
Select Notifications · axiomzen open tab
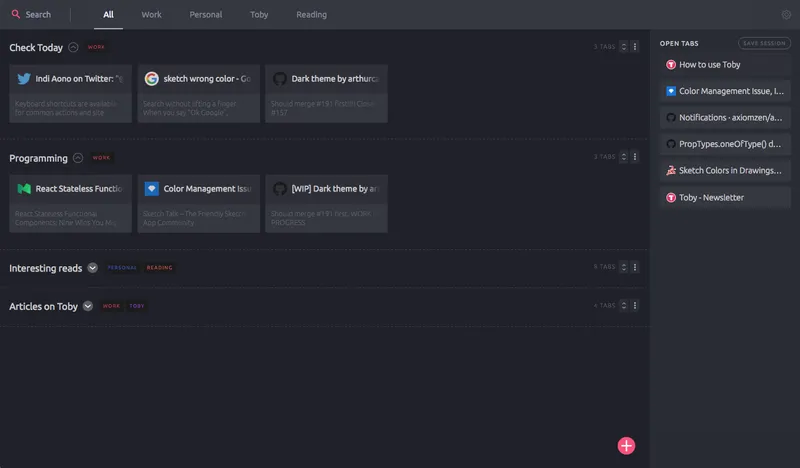tap(725, 118)
